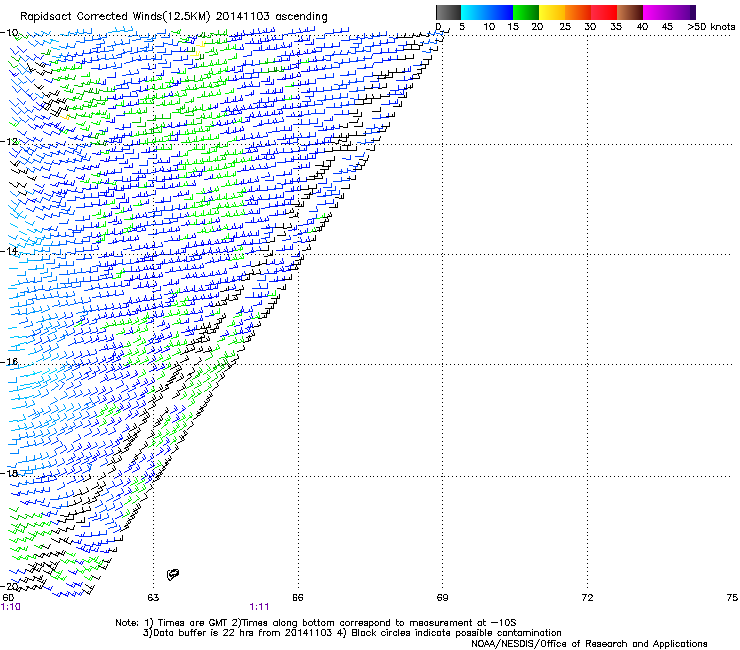Click the yellow 20-25 knots legend segment
Viewport: 740px width, 650px height.
pos(552,12)
